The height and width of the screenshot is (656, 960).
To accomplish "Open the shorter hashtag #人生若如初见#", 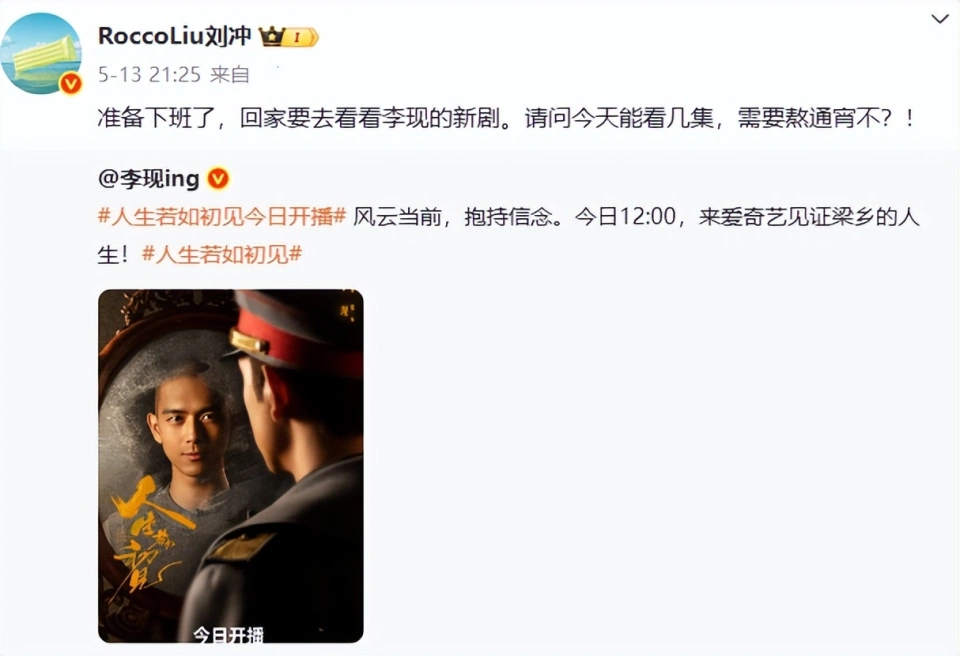I will (x=222, y=254).
